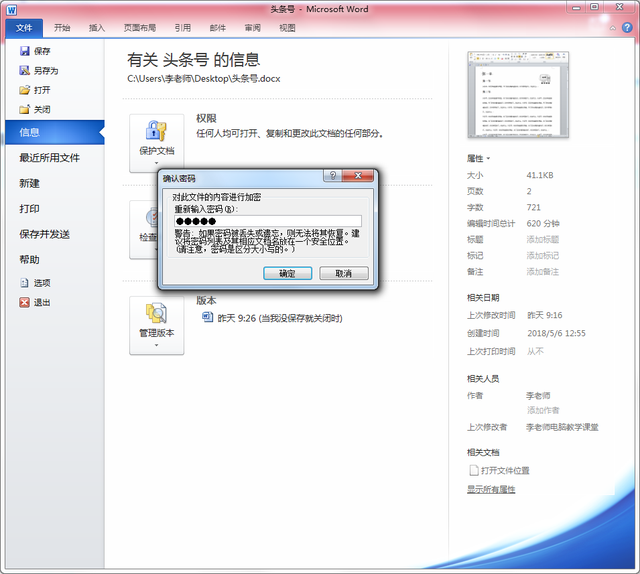Switch to the Page Layout (页面布局) tab

click(140, 28)
